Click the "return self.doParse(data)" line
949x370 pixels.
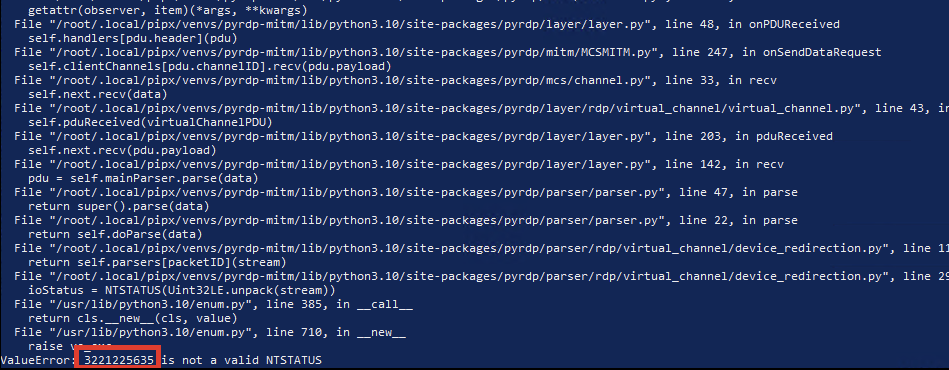coord(115,234)
